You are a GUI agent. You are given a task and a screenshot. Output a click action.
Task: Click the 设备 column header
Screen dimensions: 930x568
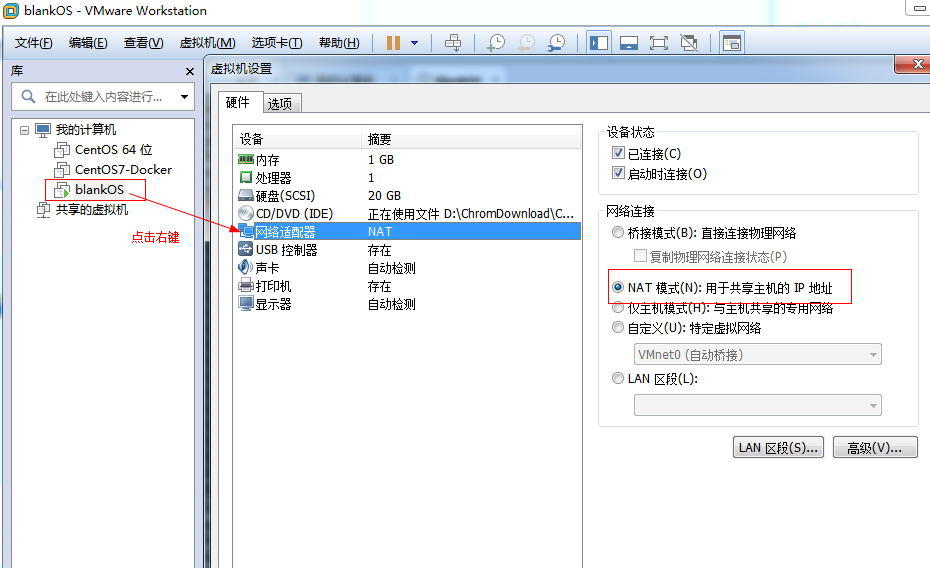point(297,139)
